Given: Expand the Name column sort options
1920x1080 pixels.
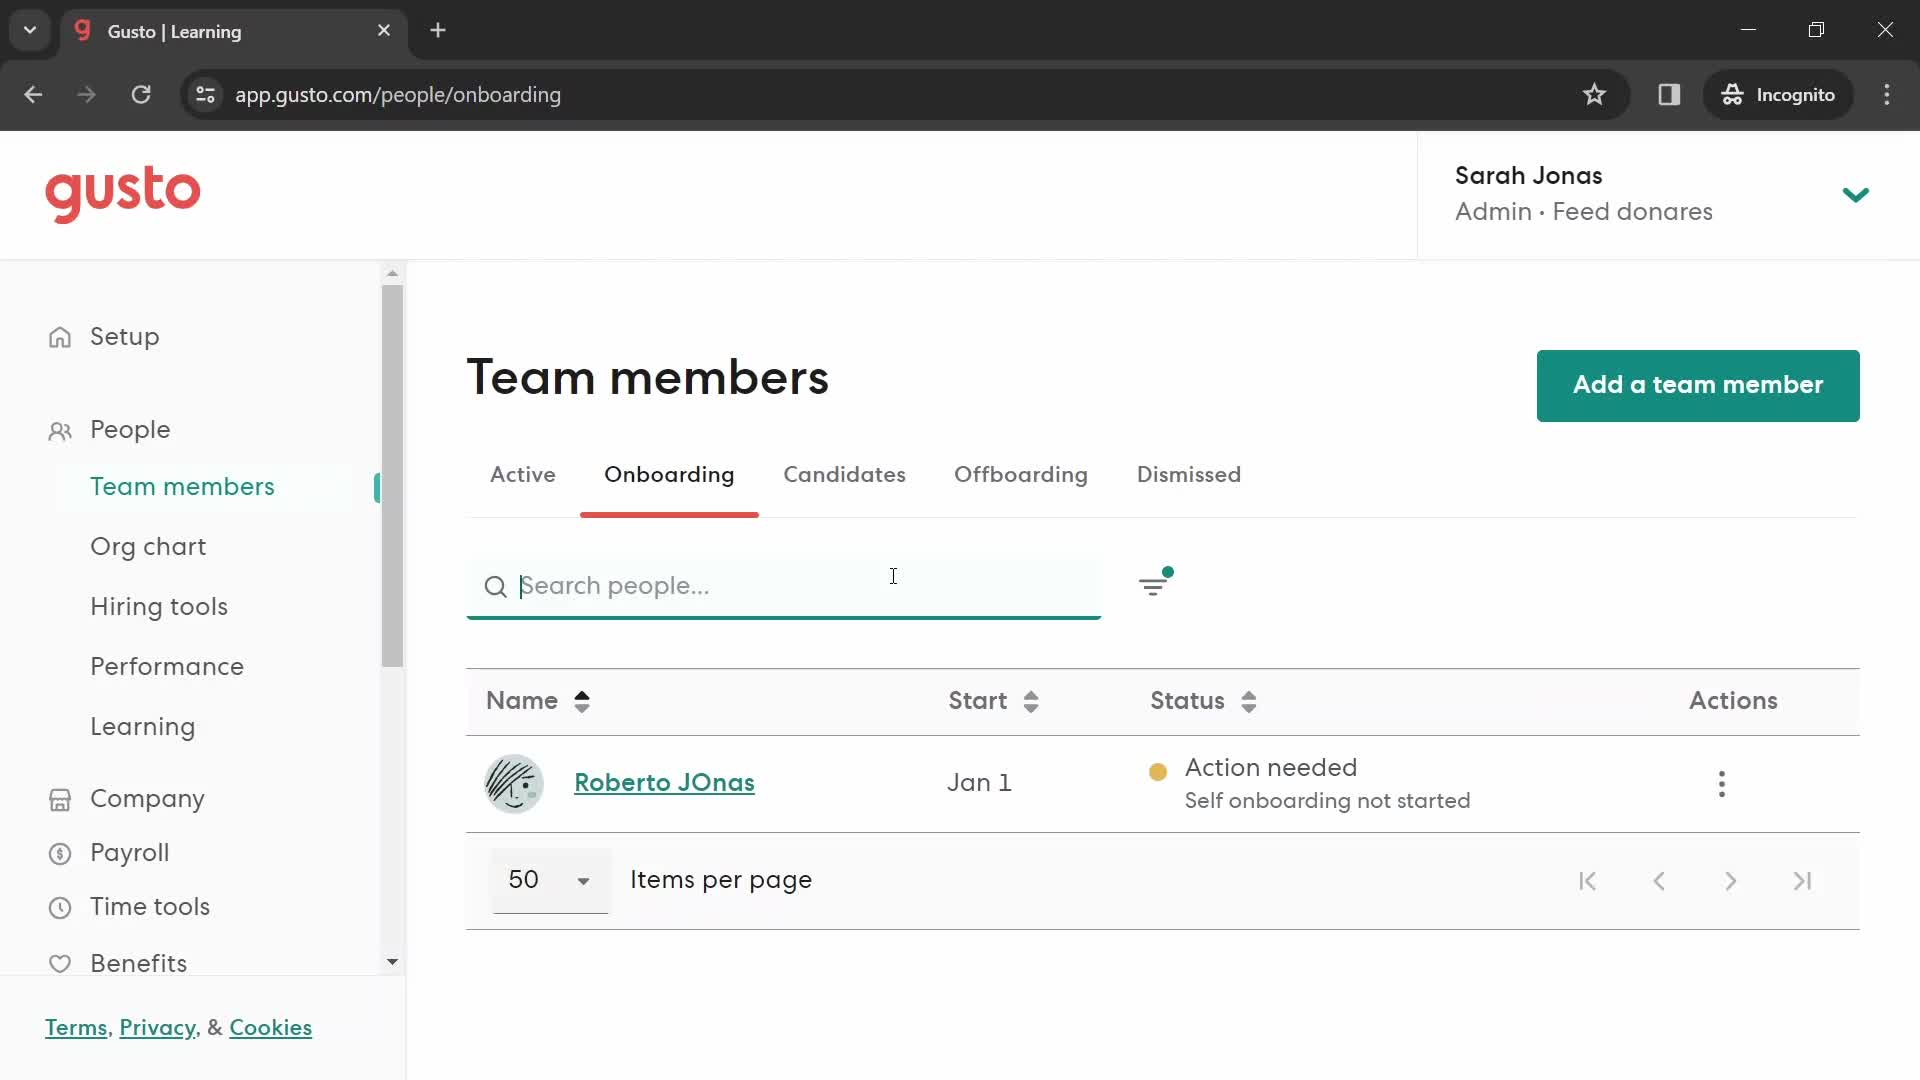Looking at the screenshot, I should 580,700.
